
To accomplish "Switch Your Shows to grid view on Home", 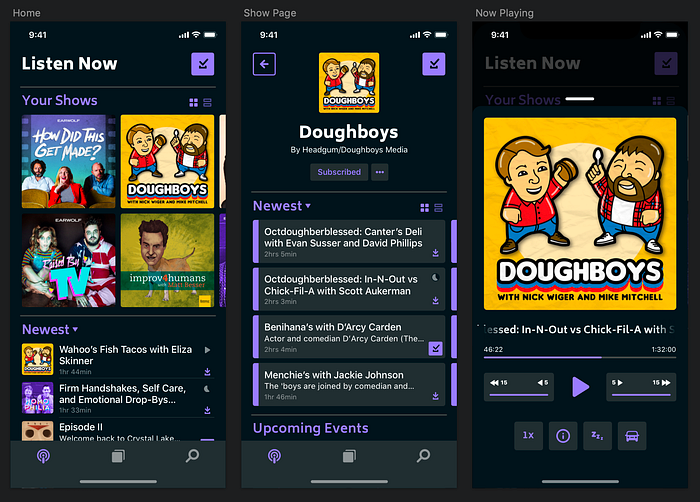I will 193,103.
